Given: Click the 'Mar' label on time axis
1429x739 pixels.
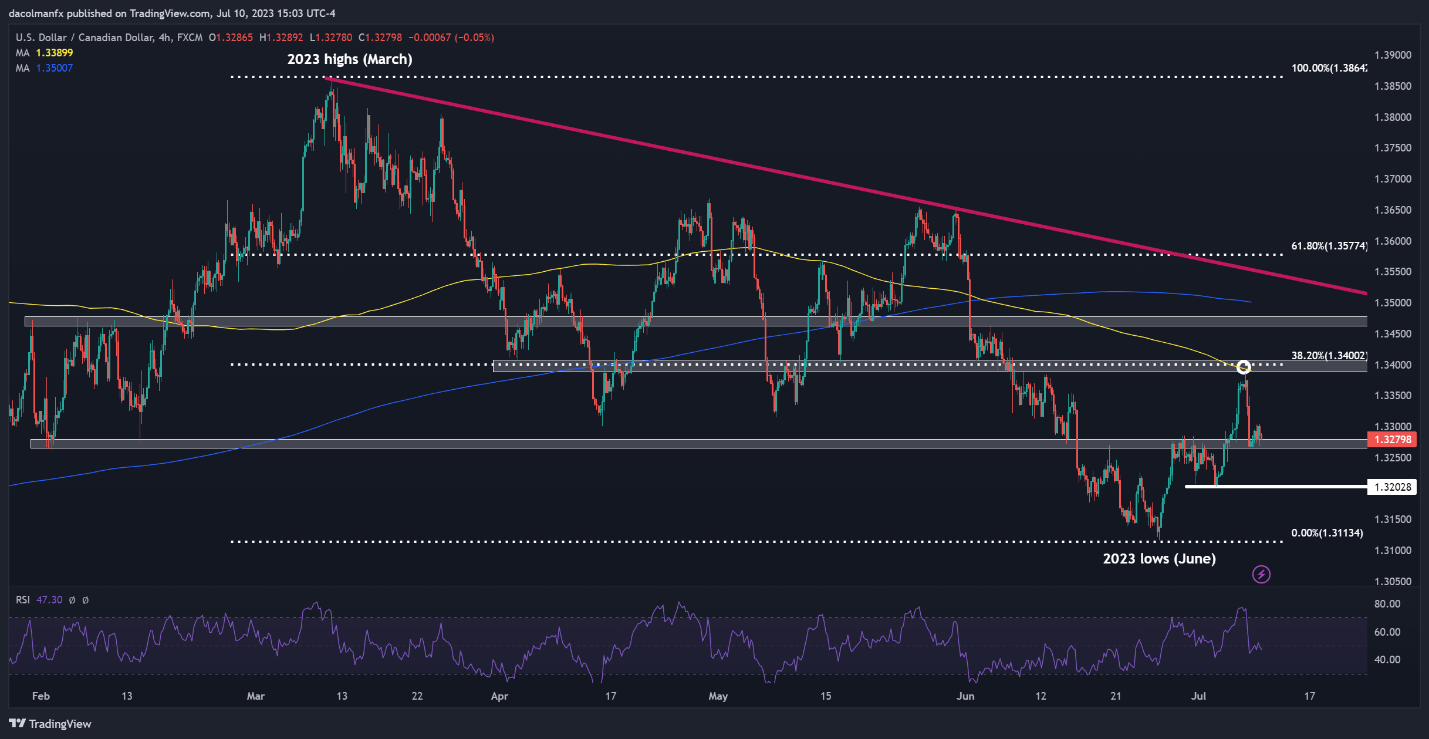Looking at the screenshot, I should point(257,694).
